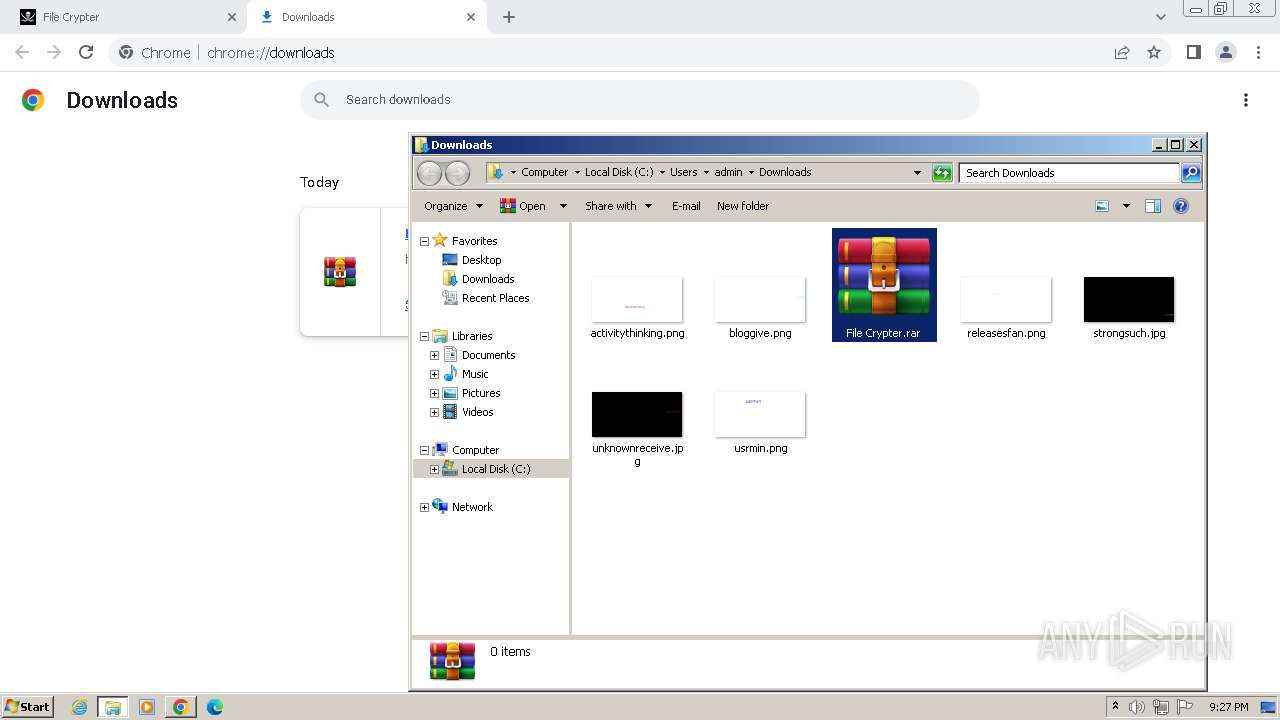1280x720 pixels.
Task: Open Explorer help icon
Action: coord(1181,206)
